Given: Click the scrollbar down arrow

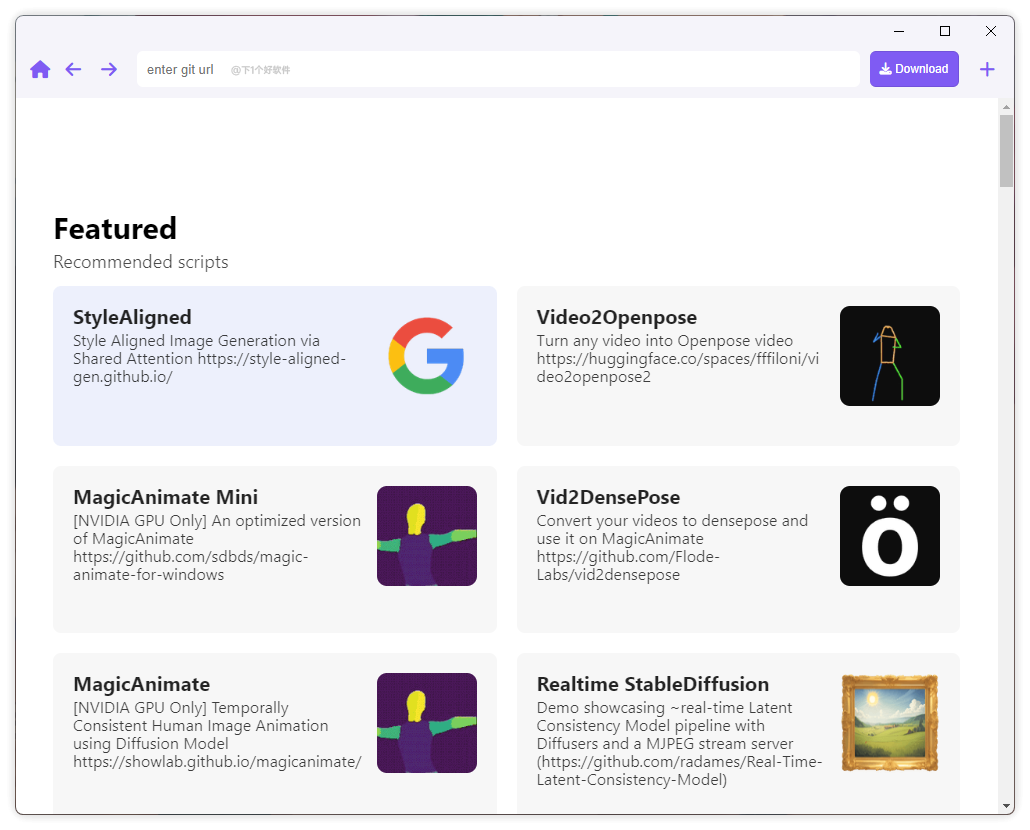Looking at the screenshot, I should 1006,806.
